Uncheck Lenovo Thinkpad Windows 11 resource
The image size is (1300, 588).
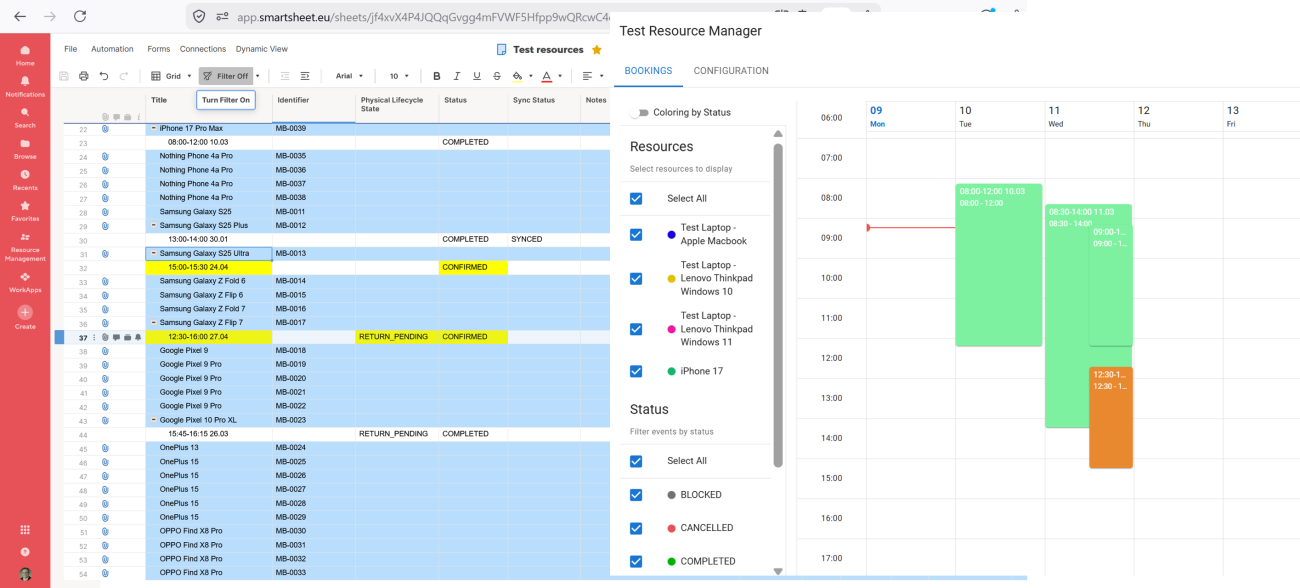point(636,328)
